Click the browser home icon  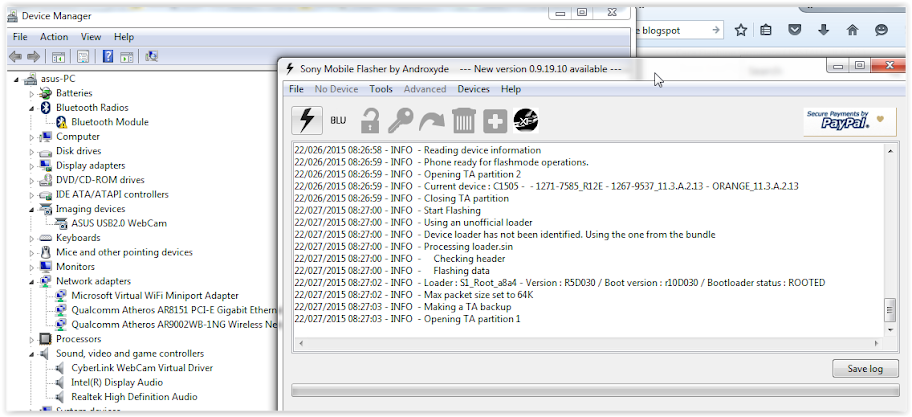[852, 30]
